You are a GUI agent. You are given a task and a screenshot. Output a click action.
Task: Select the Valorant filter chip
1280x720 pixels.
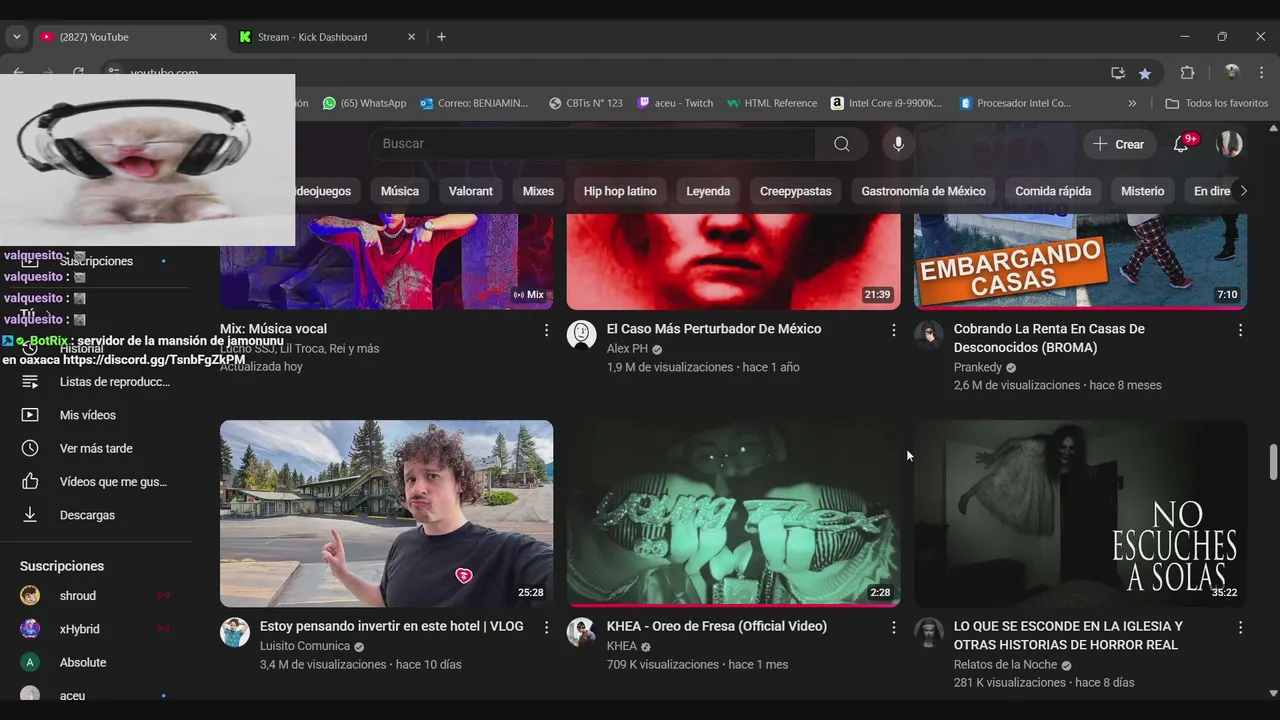click(471, 191)
